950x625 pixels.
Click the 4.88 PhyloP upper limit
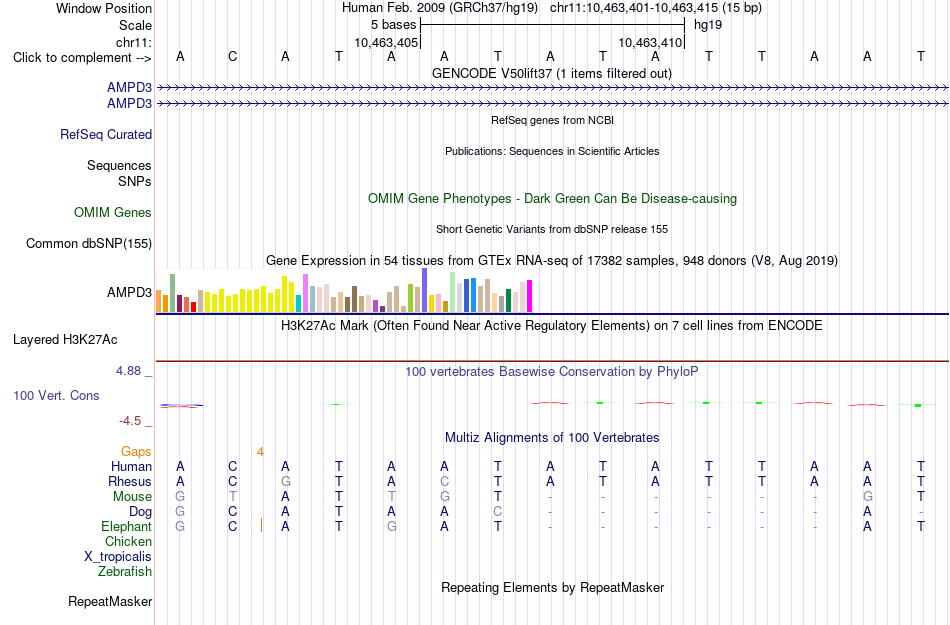[x=128, y=371]
